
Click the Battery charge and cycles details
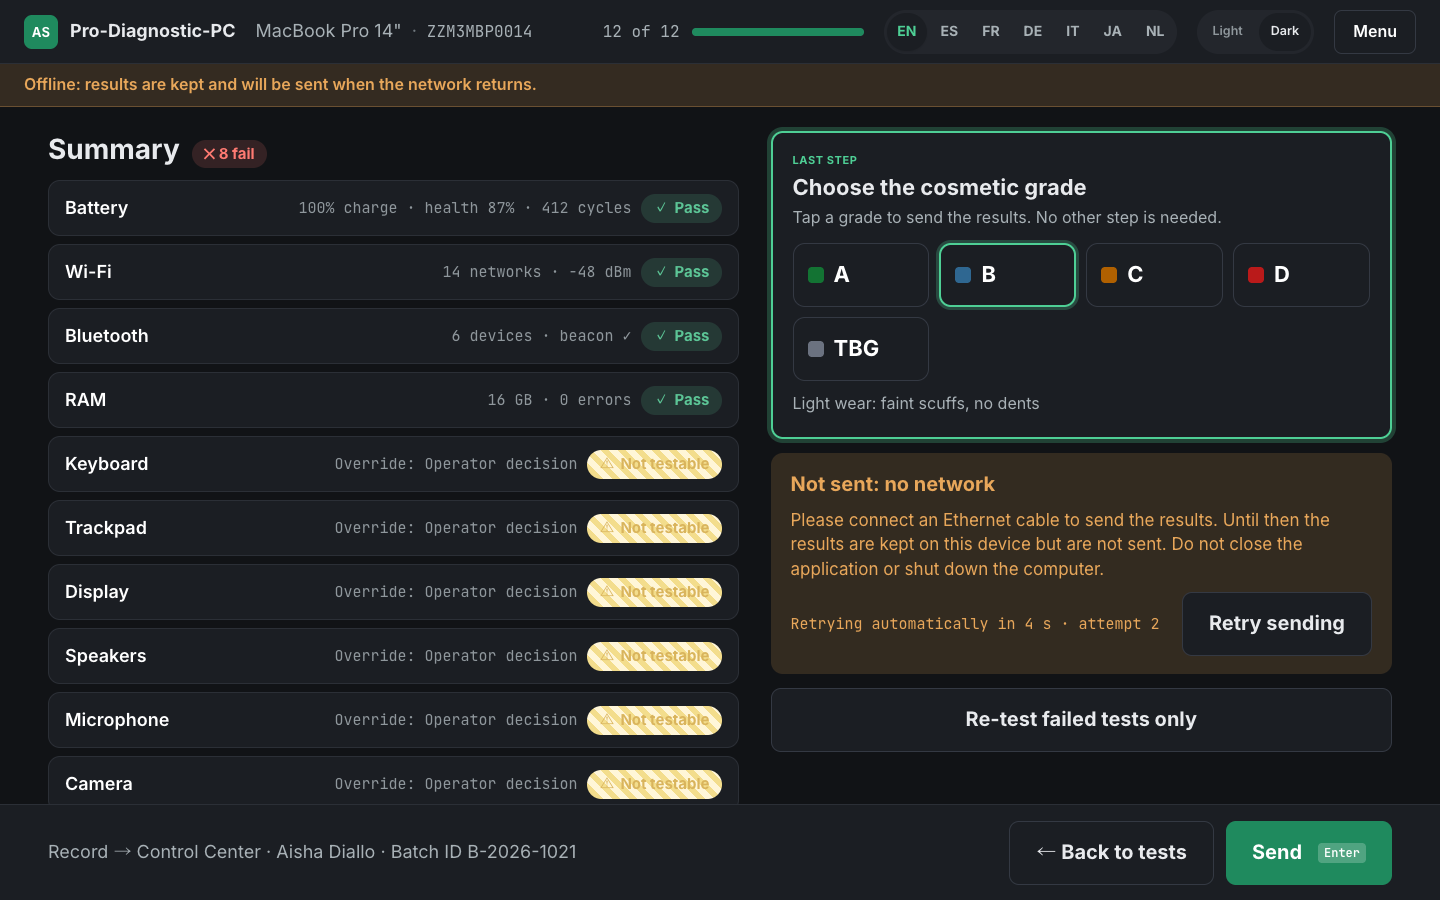tap(465, 208)
